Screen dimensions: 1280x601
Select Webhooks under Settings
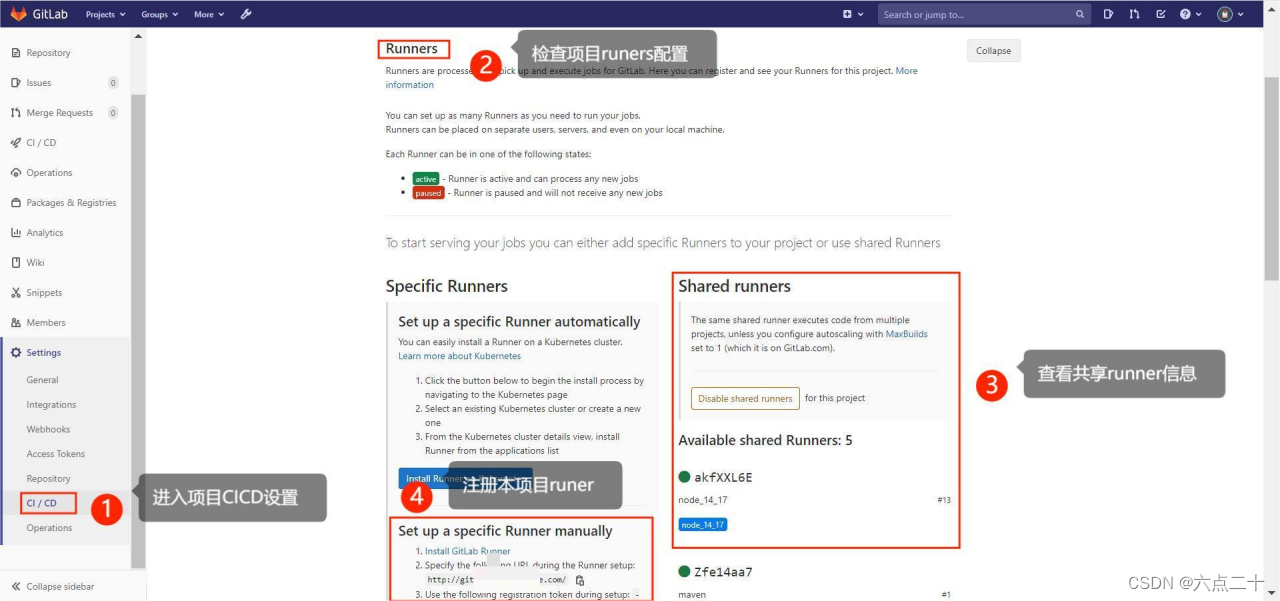coord(48,429)
